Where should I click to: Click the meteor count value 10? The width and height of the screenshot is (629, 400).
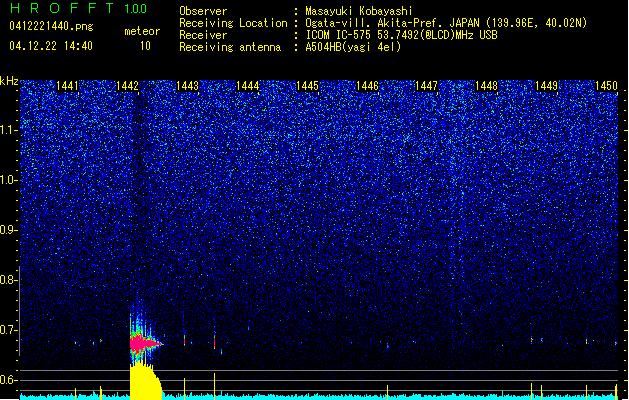pos(145,46)
